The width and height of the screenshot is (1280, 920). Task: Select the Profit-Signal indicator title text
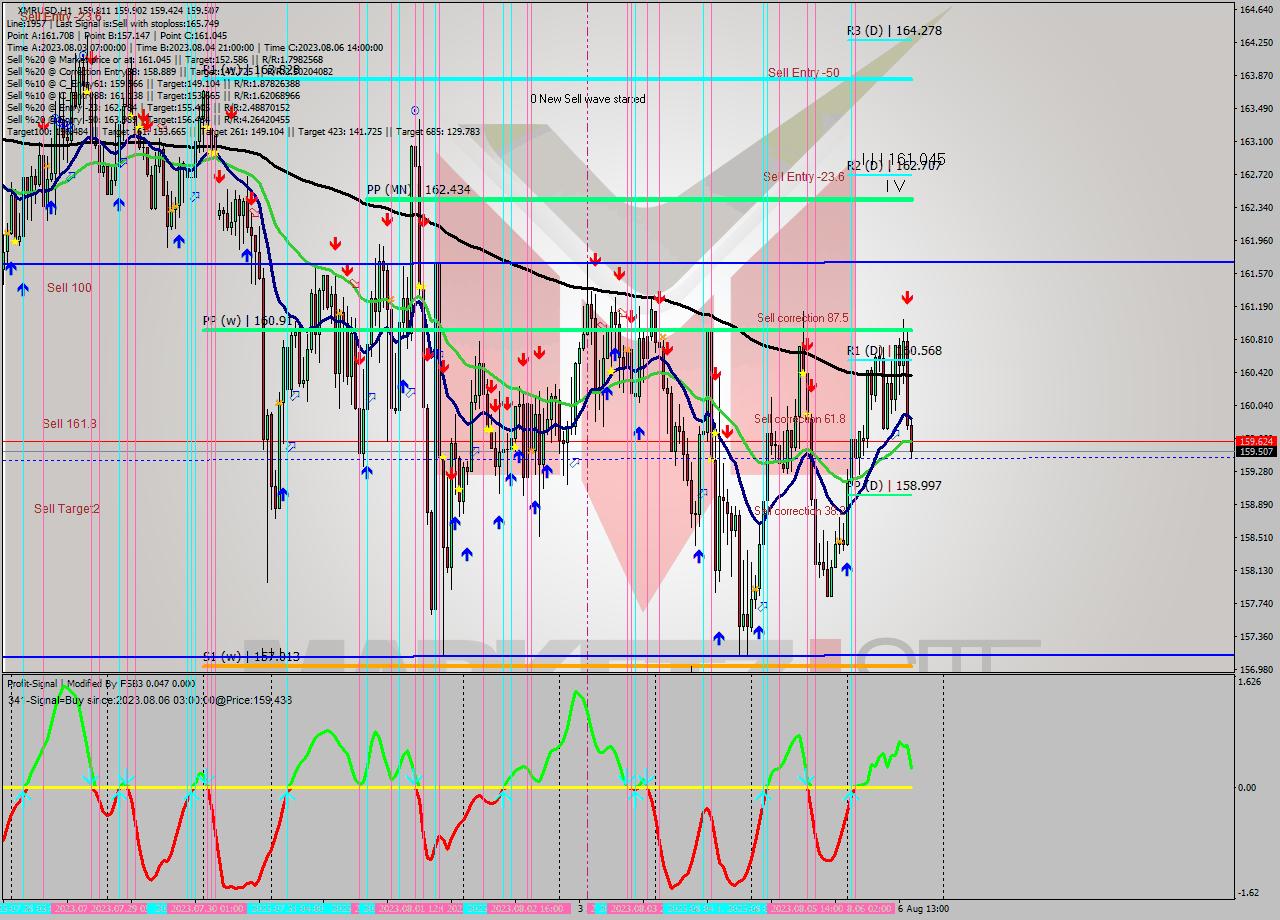(100, 684)
